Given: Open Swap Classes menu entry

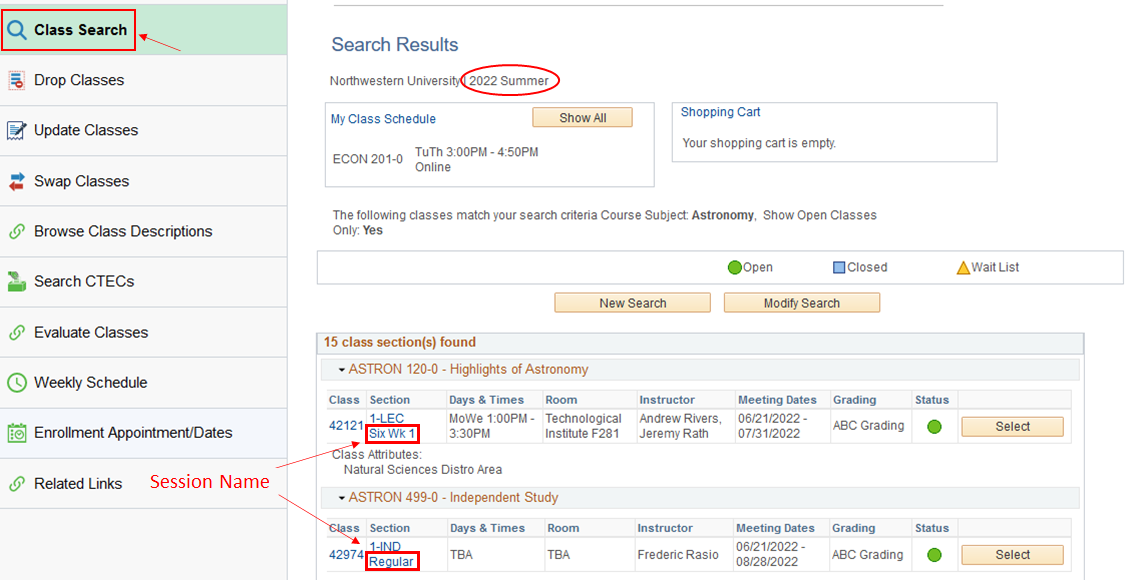Looking at the screenshot, I should 143,181.
